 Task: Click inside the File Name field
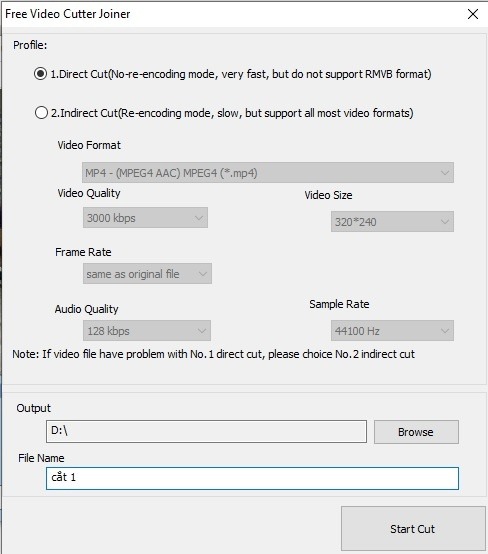pos(252,478)
